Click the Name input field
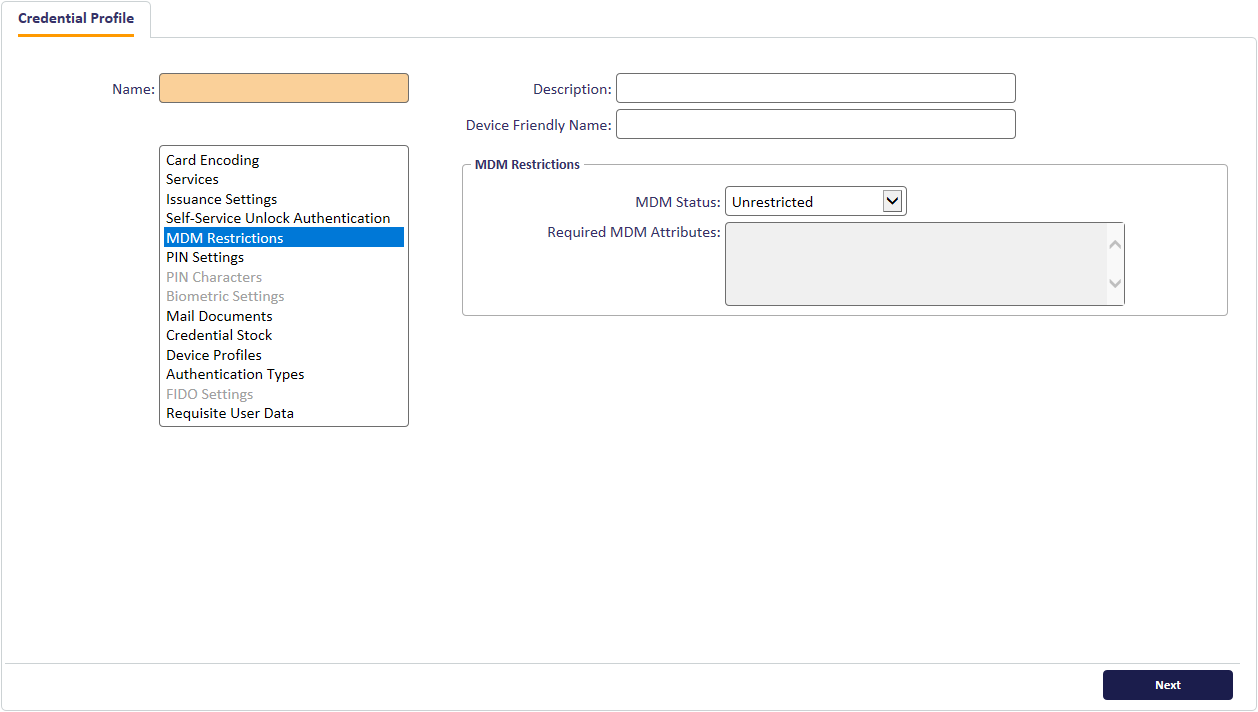 [x=284, y=89]
